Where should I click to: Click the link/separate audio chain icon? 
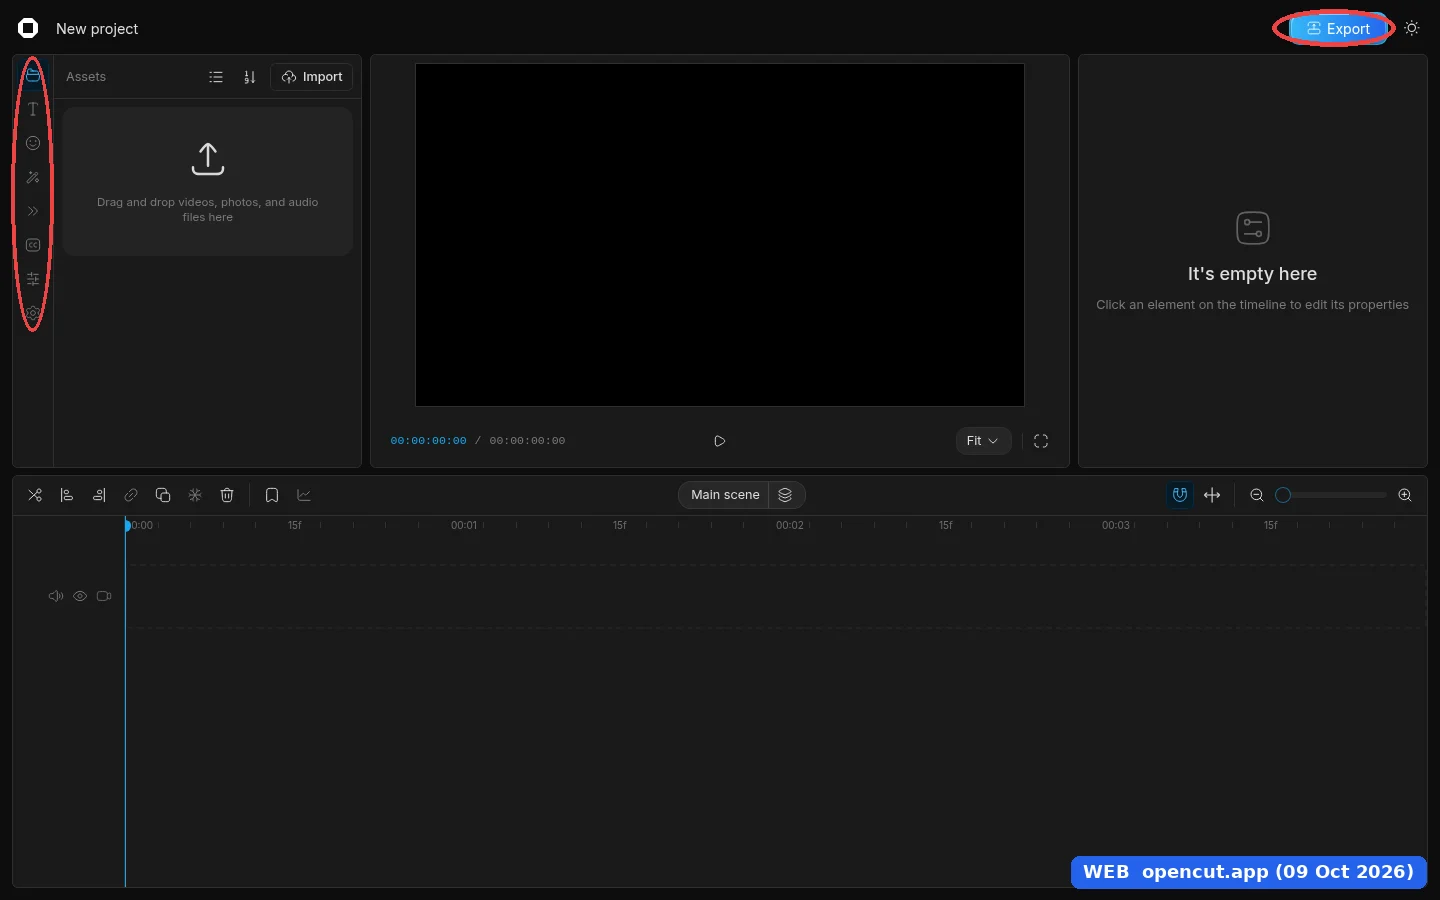coord(131,495)
